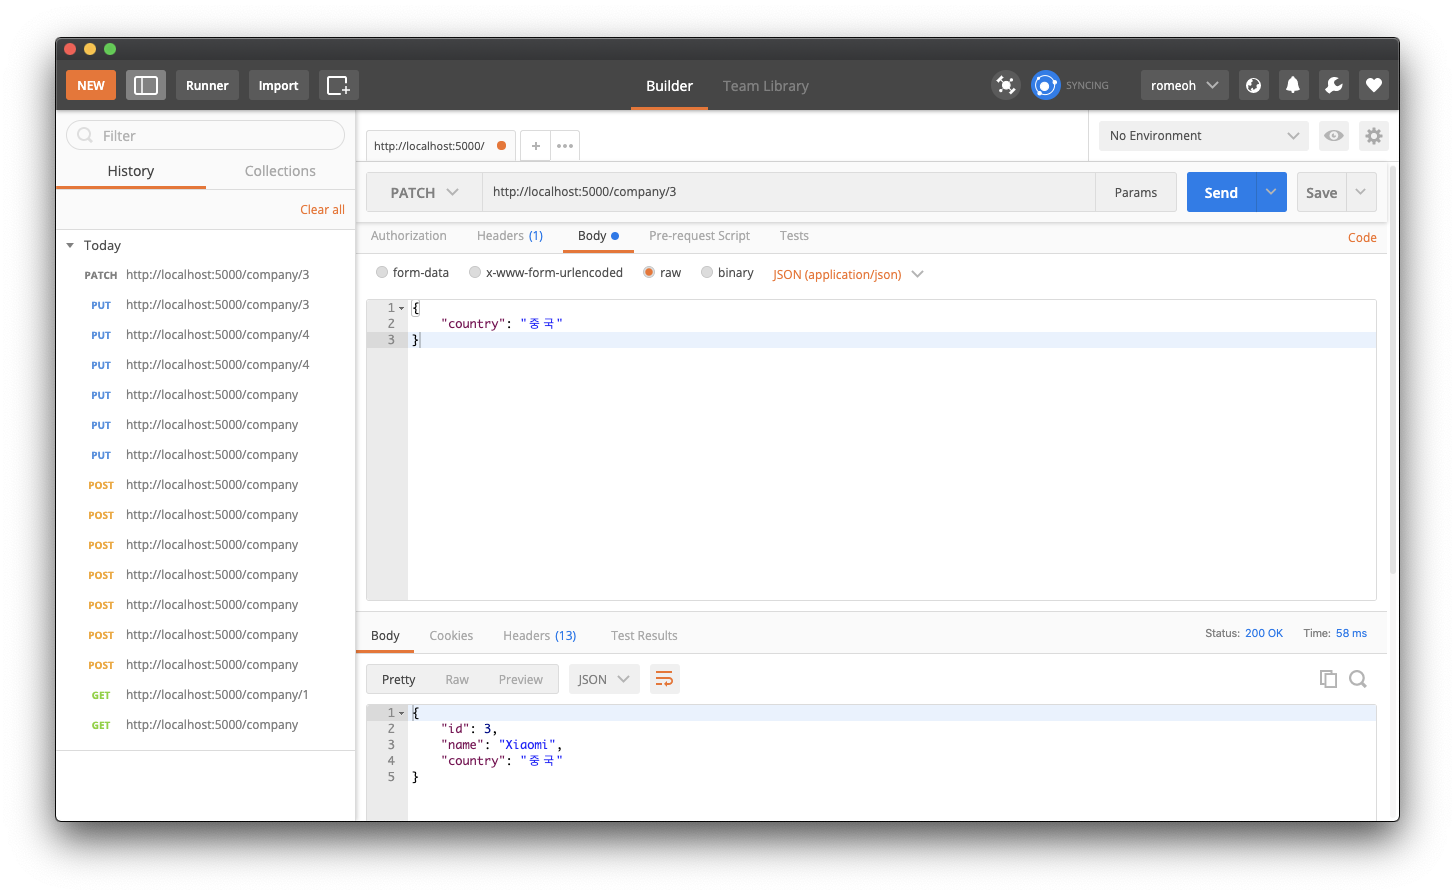Open a new window icon
Viewport: 1455px width, 895px height.
tap(338, 85)
